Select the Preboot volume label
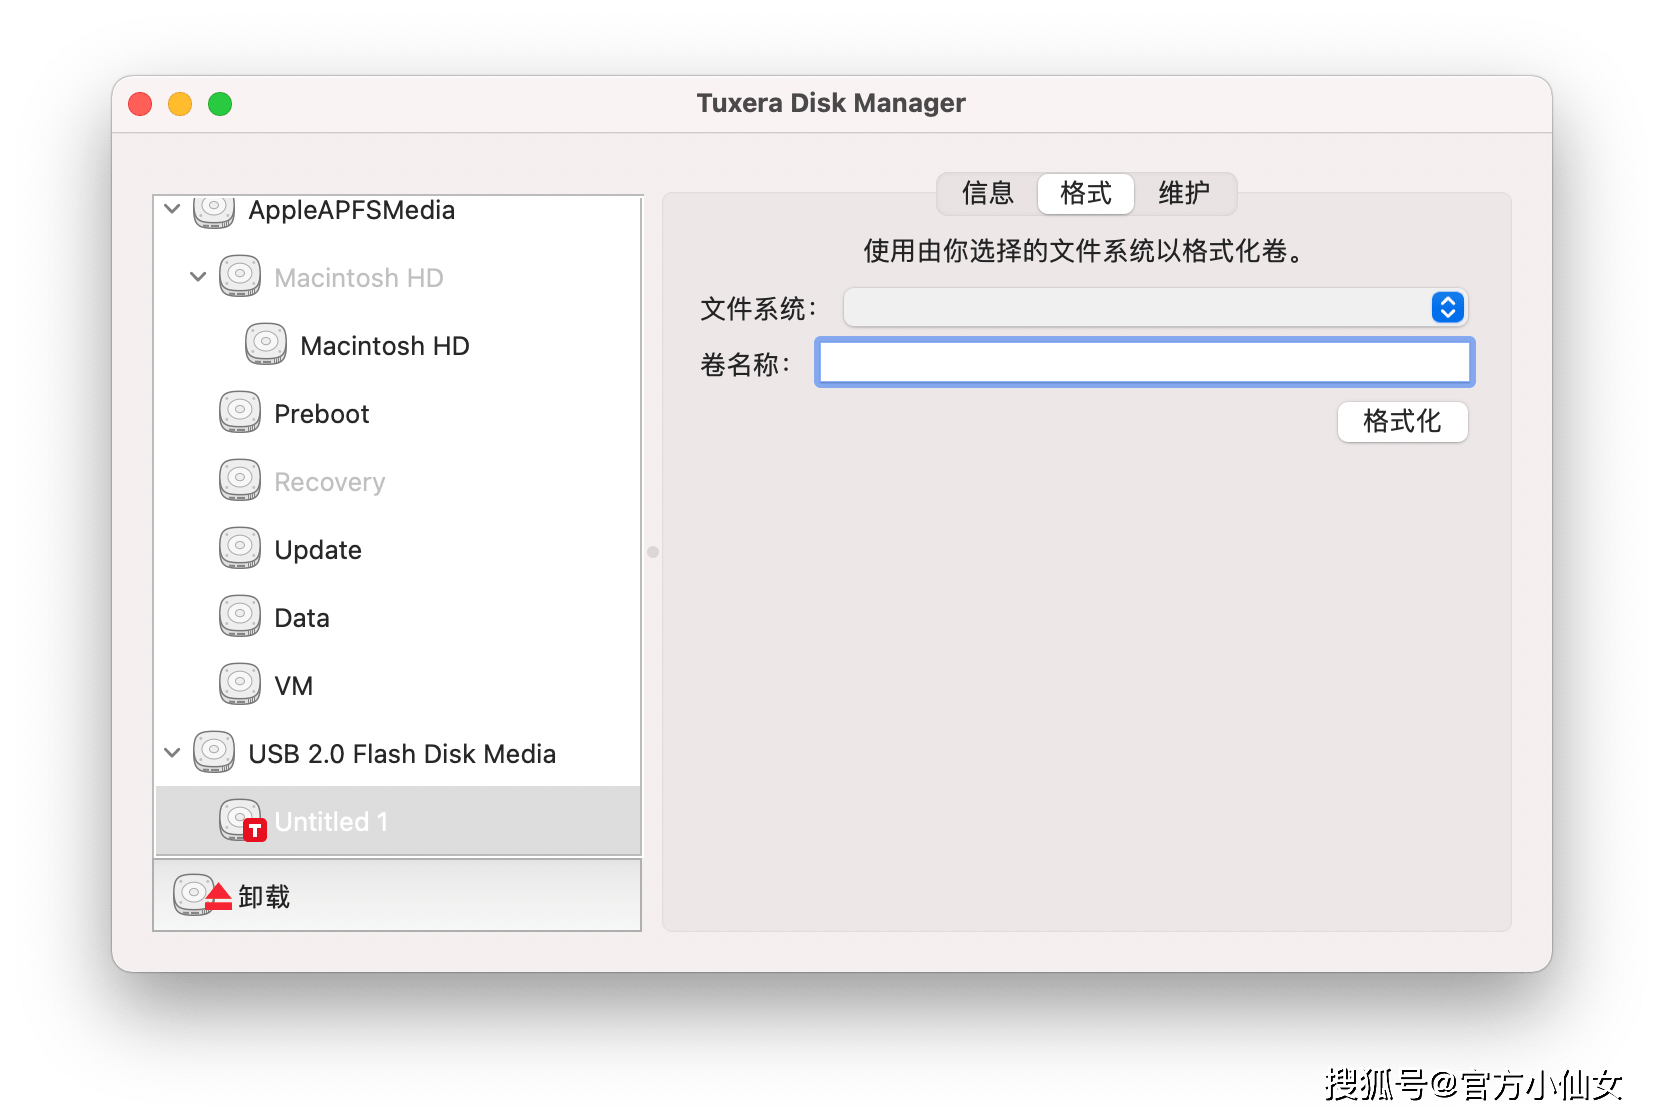This screenshot has height=1120, width=1664. (x=322, y=414)
